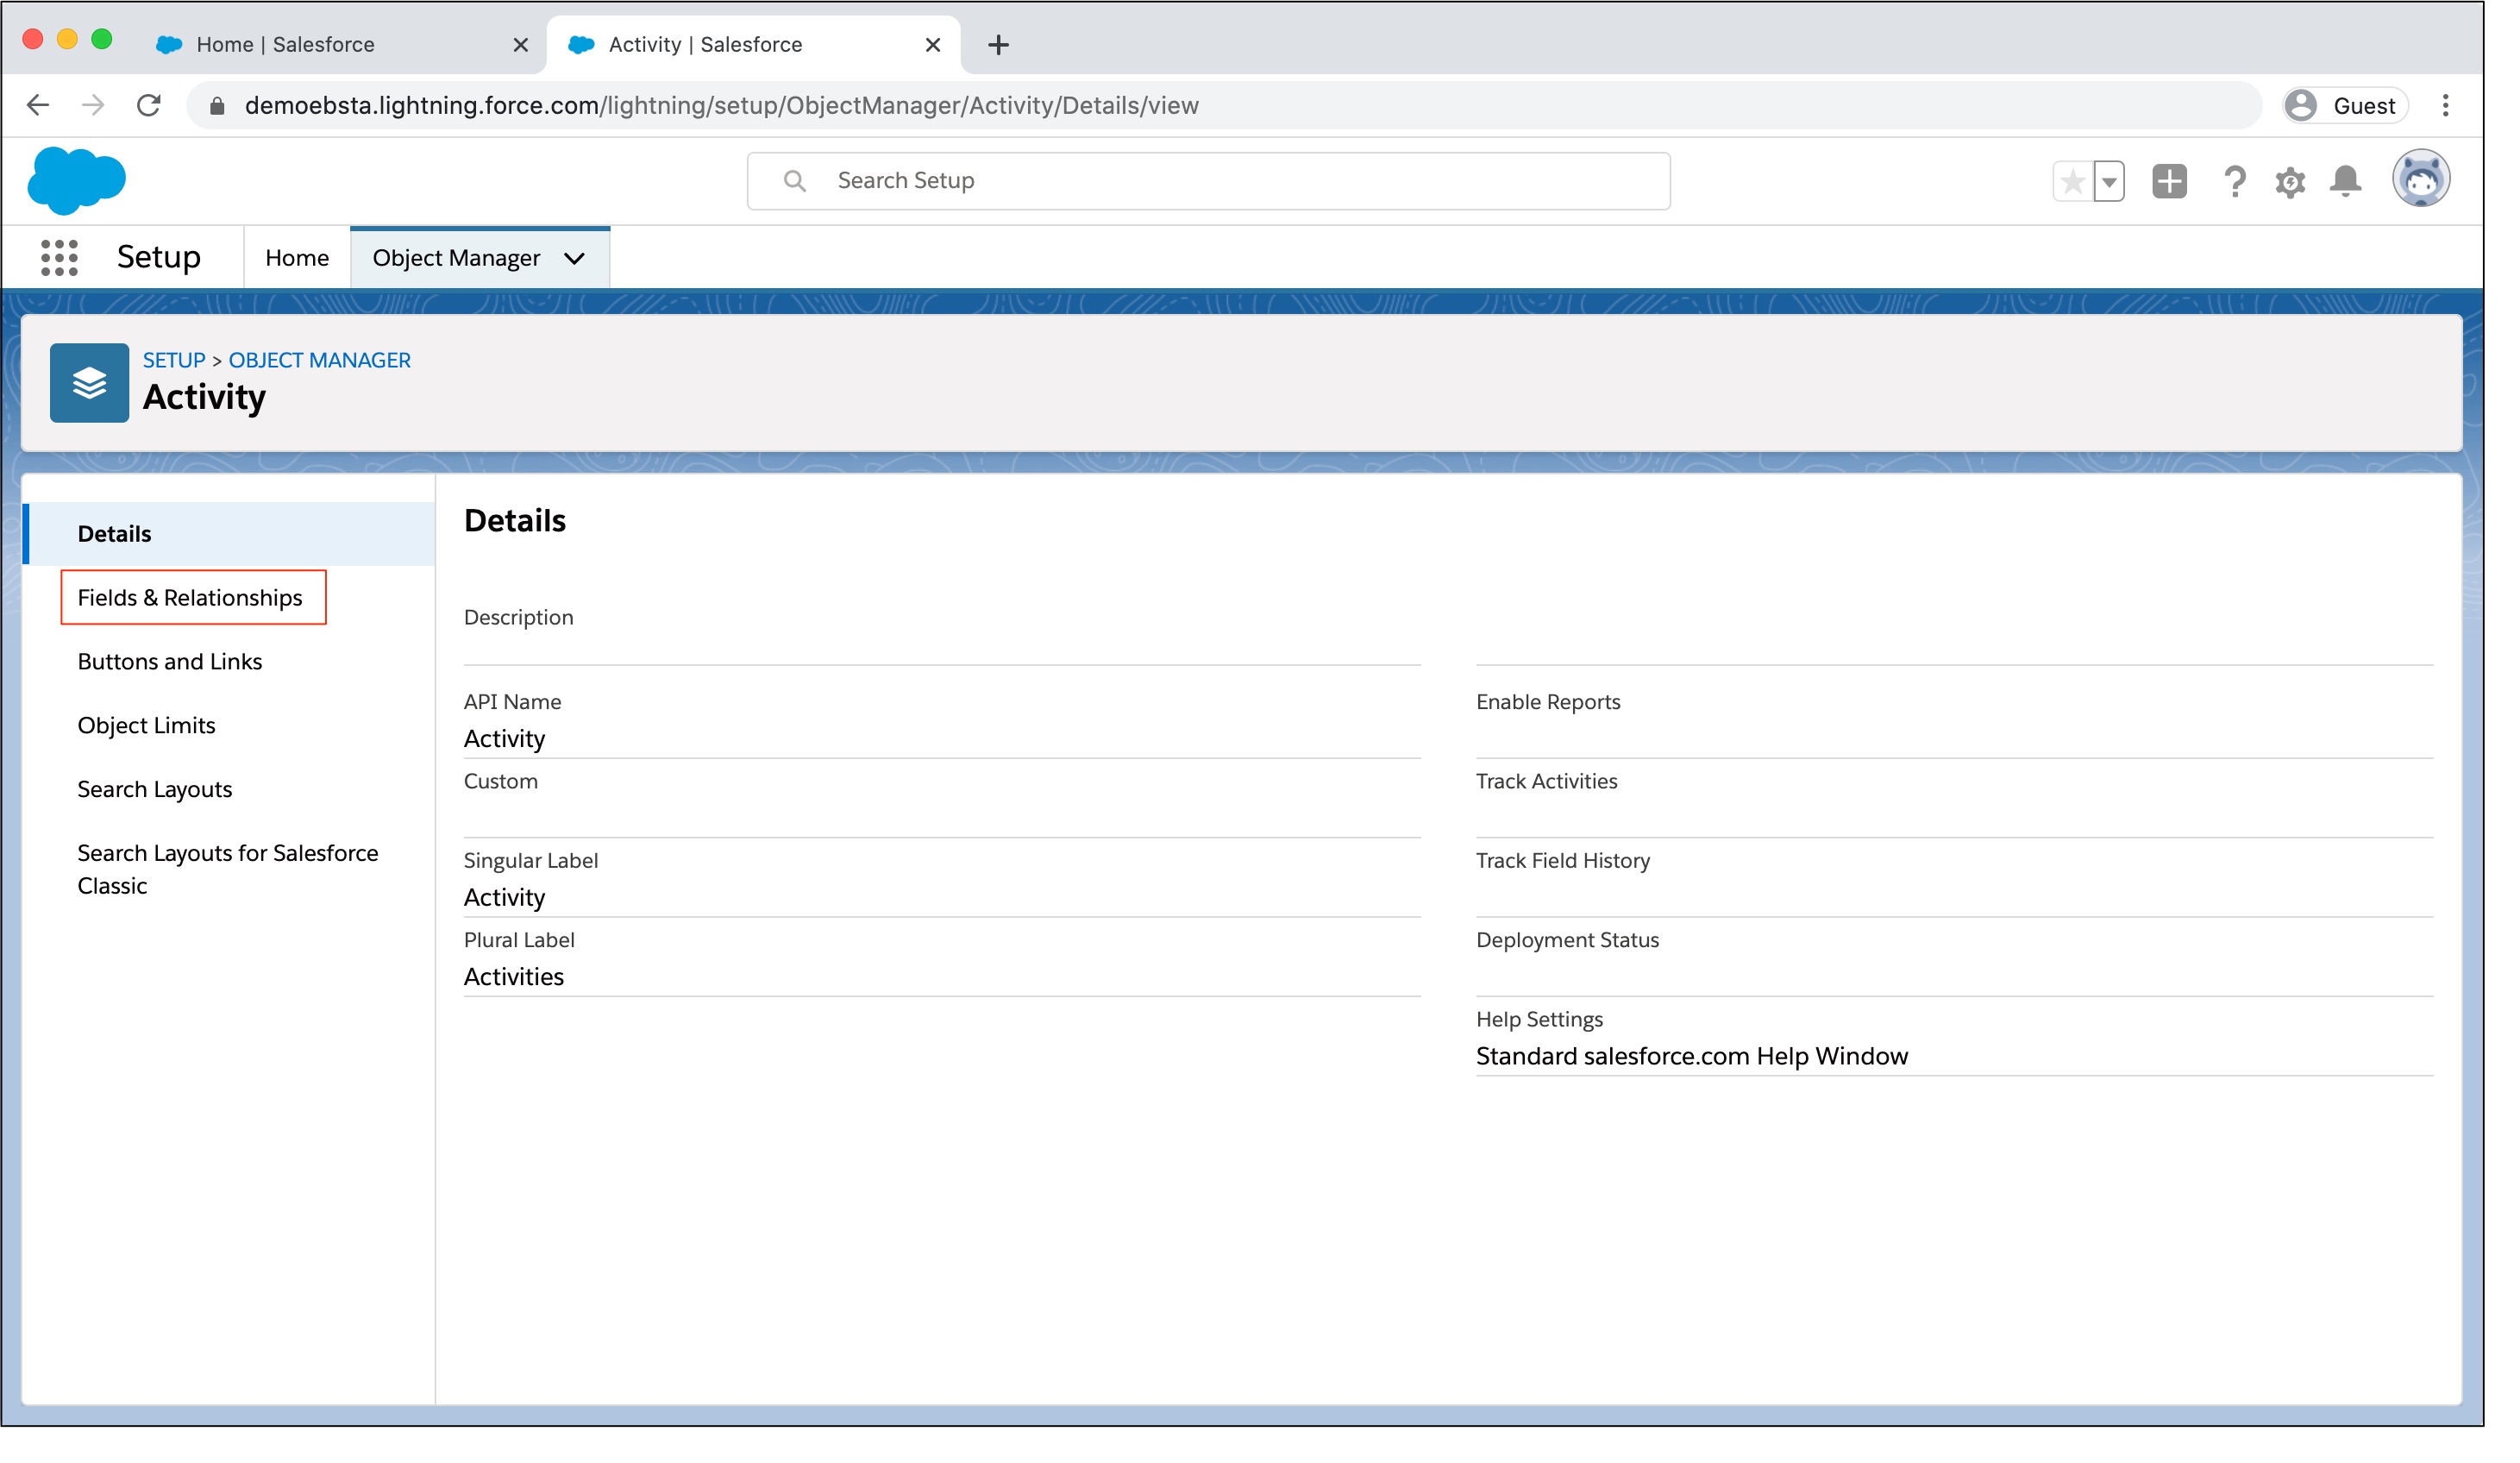
Task: Open the App Launcher grid icon
Action: click(x=59, y=258)
